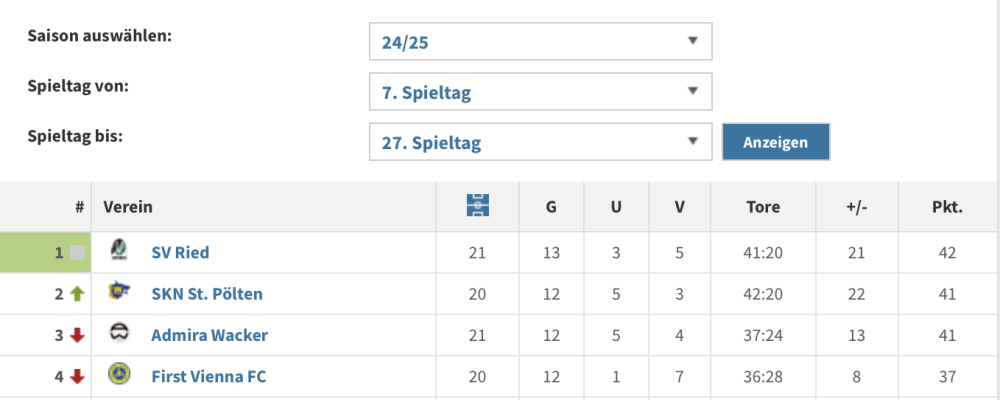
Task: Go to the First Vienna FC page
Action: point(208,377)
